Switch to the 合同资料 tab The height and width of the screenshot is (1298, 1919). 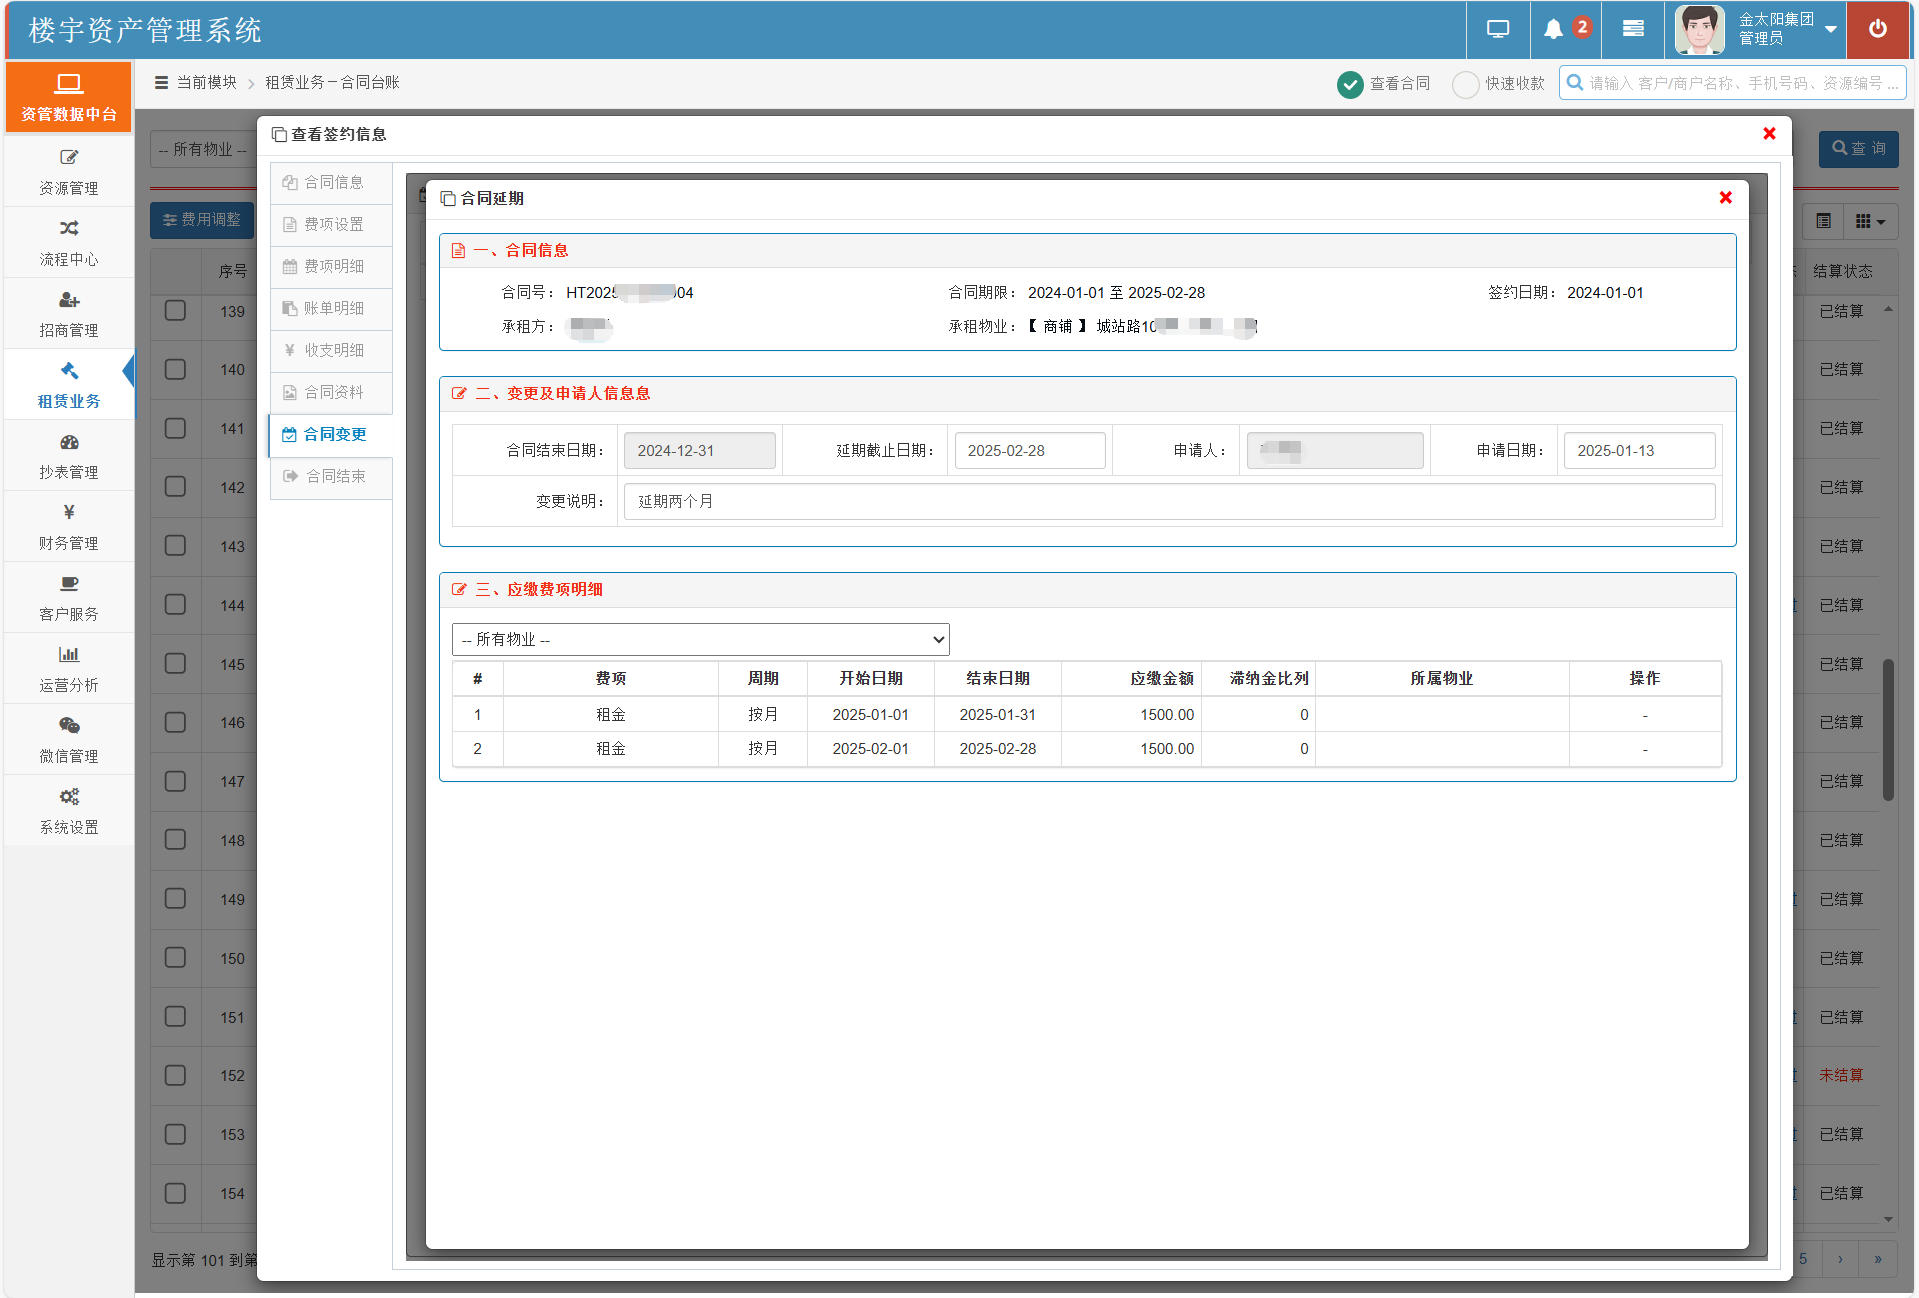331,392
